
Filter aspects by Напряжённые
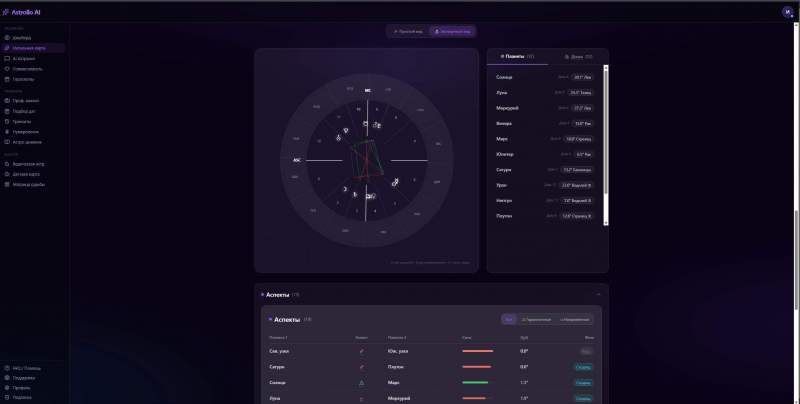(x=574, y=320)
